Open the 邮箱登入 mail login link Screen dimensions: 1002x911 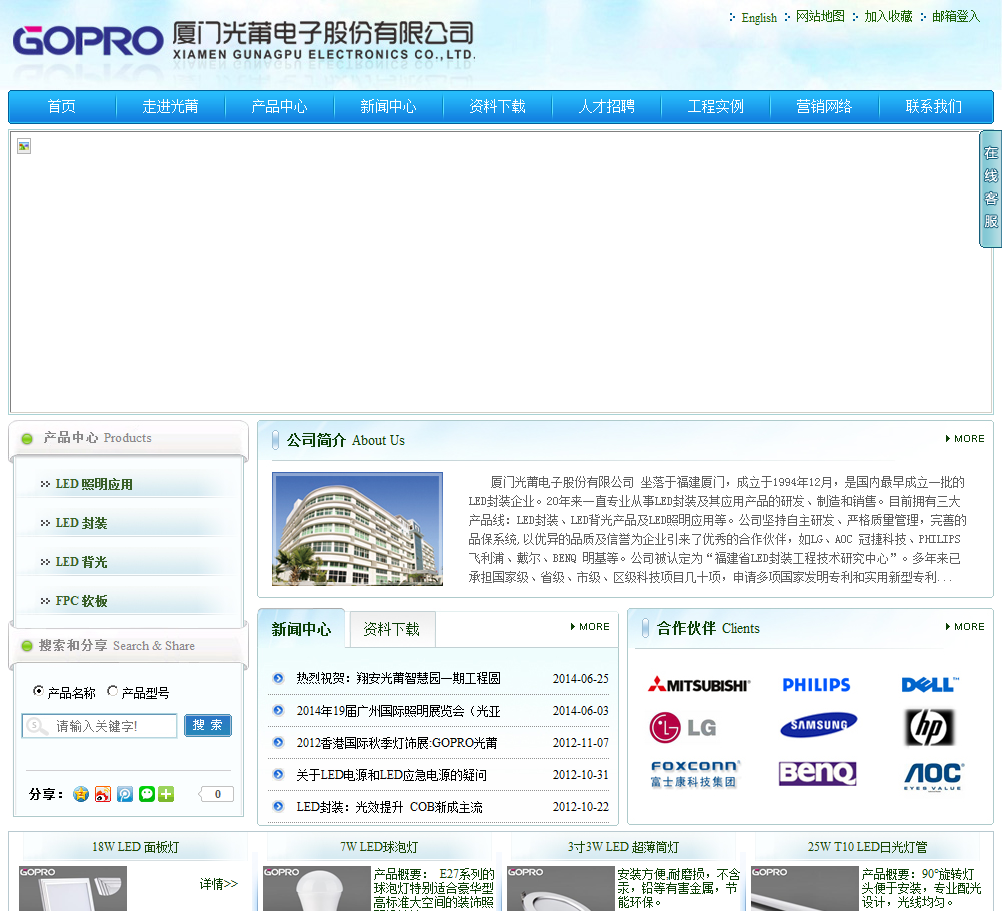[x=956, y=17]
